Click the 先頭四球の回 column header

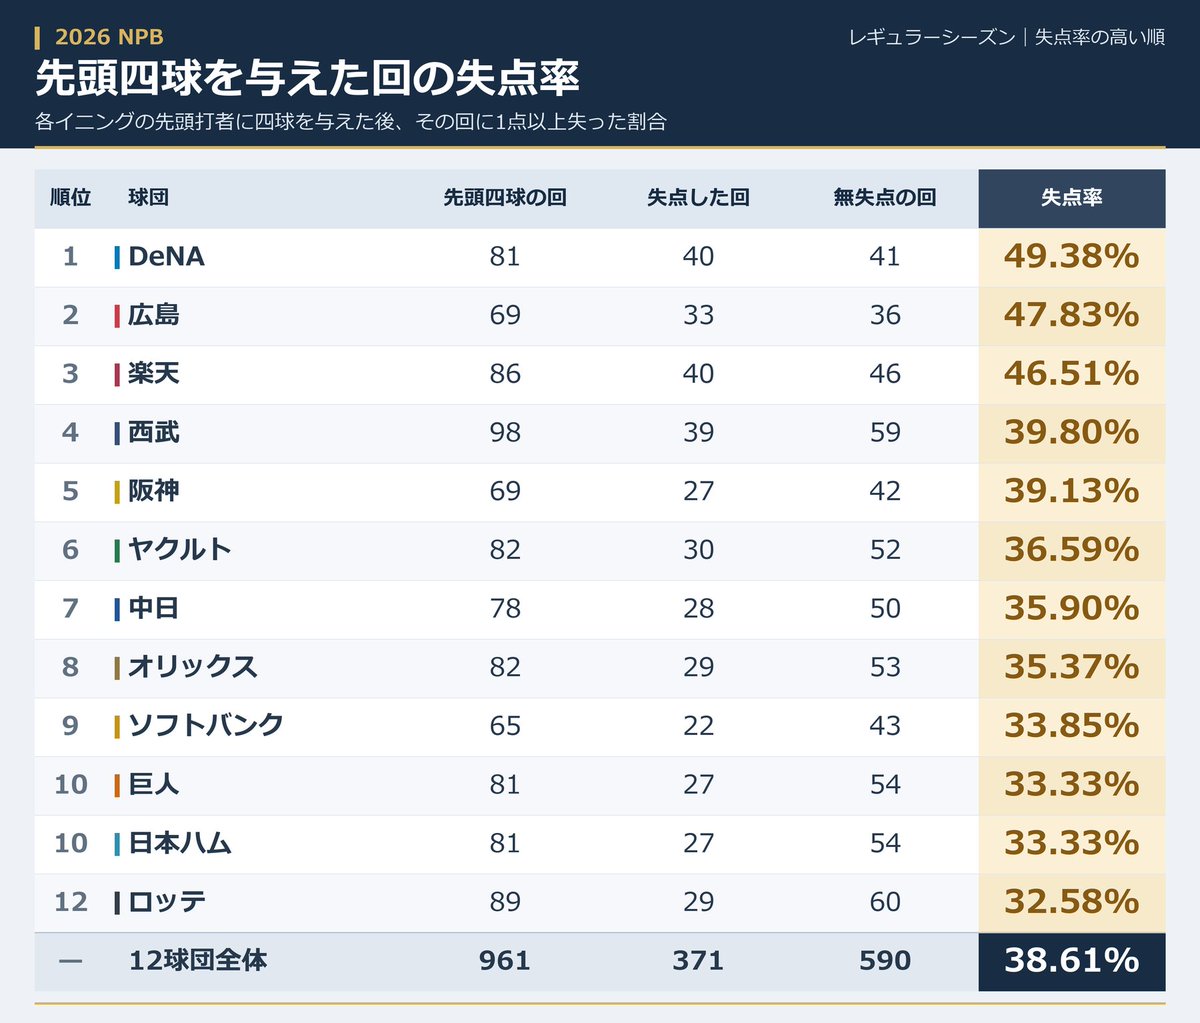coord(505,198)
